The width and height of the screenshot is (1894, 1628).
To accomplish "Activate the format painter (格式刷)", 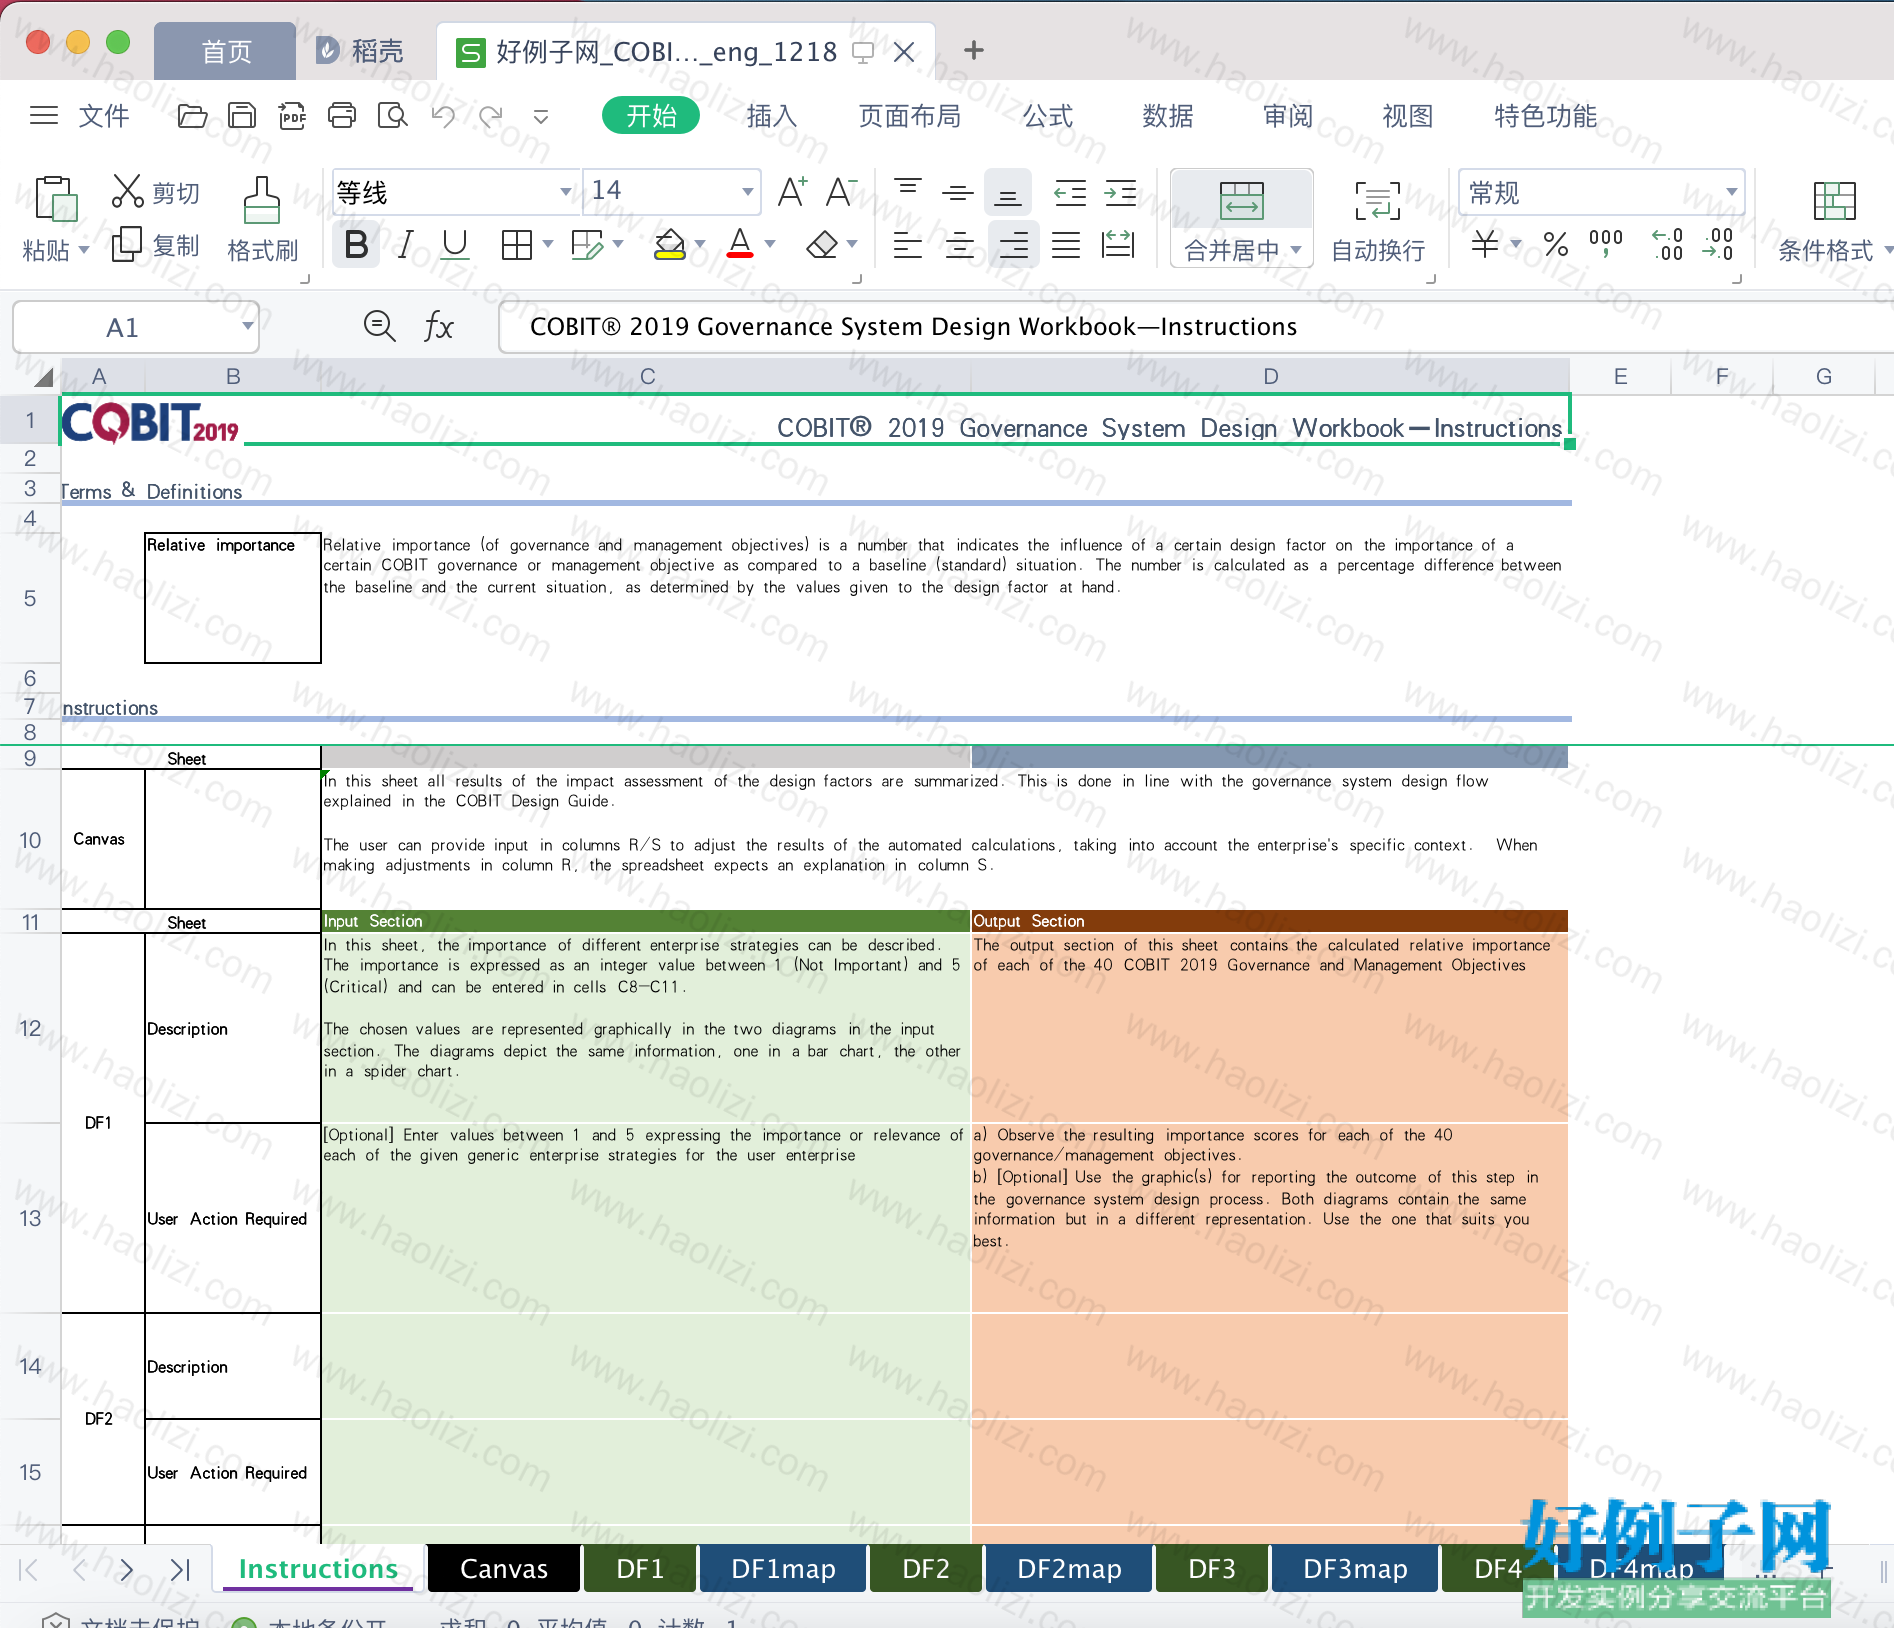I will pyautogui.click(x=262, y=220).
